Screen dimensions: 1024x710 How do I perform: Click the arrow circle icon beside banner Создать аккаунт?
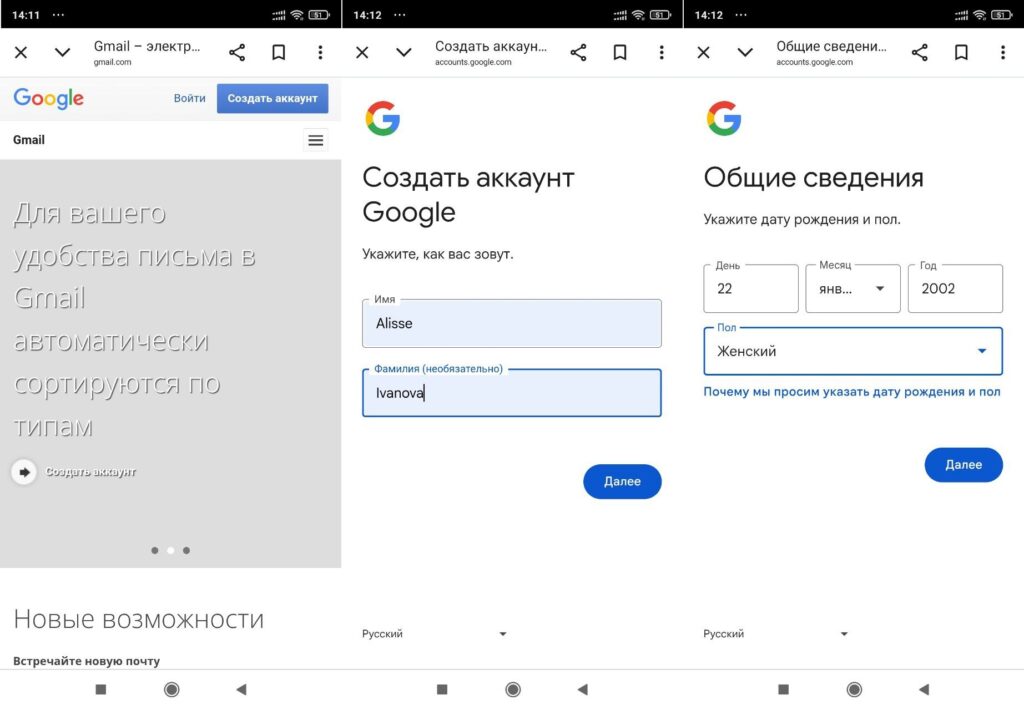pos(24,471)
